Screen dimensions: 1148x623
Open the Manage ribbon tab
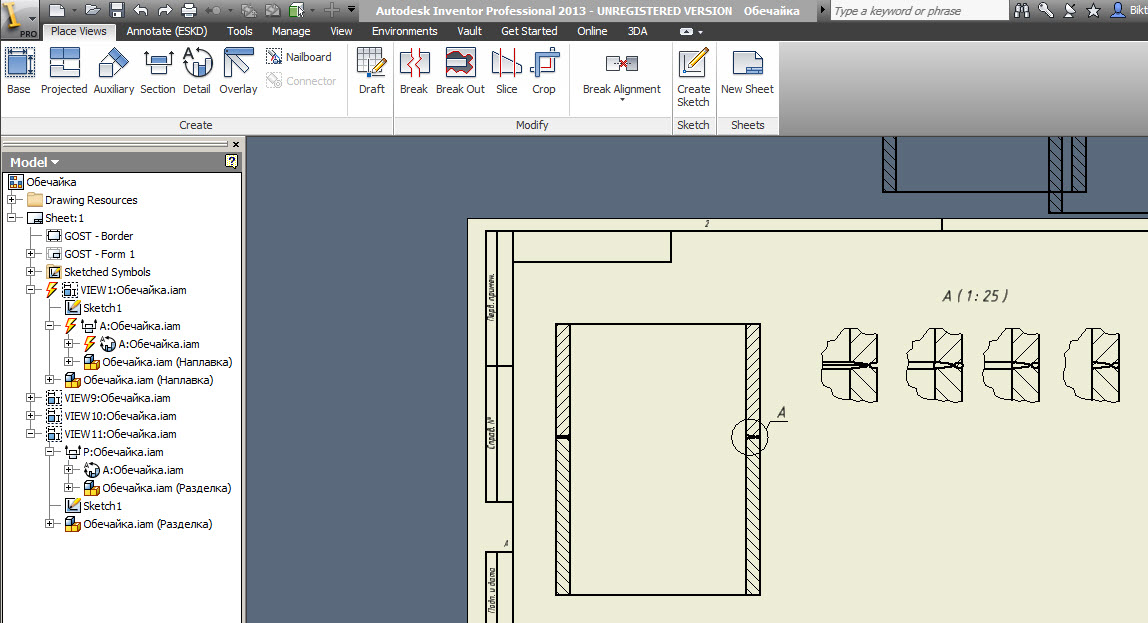[x=291, y=31]
